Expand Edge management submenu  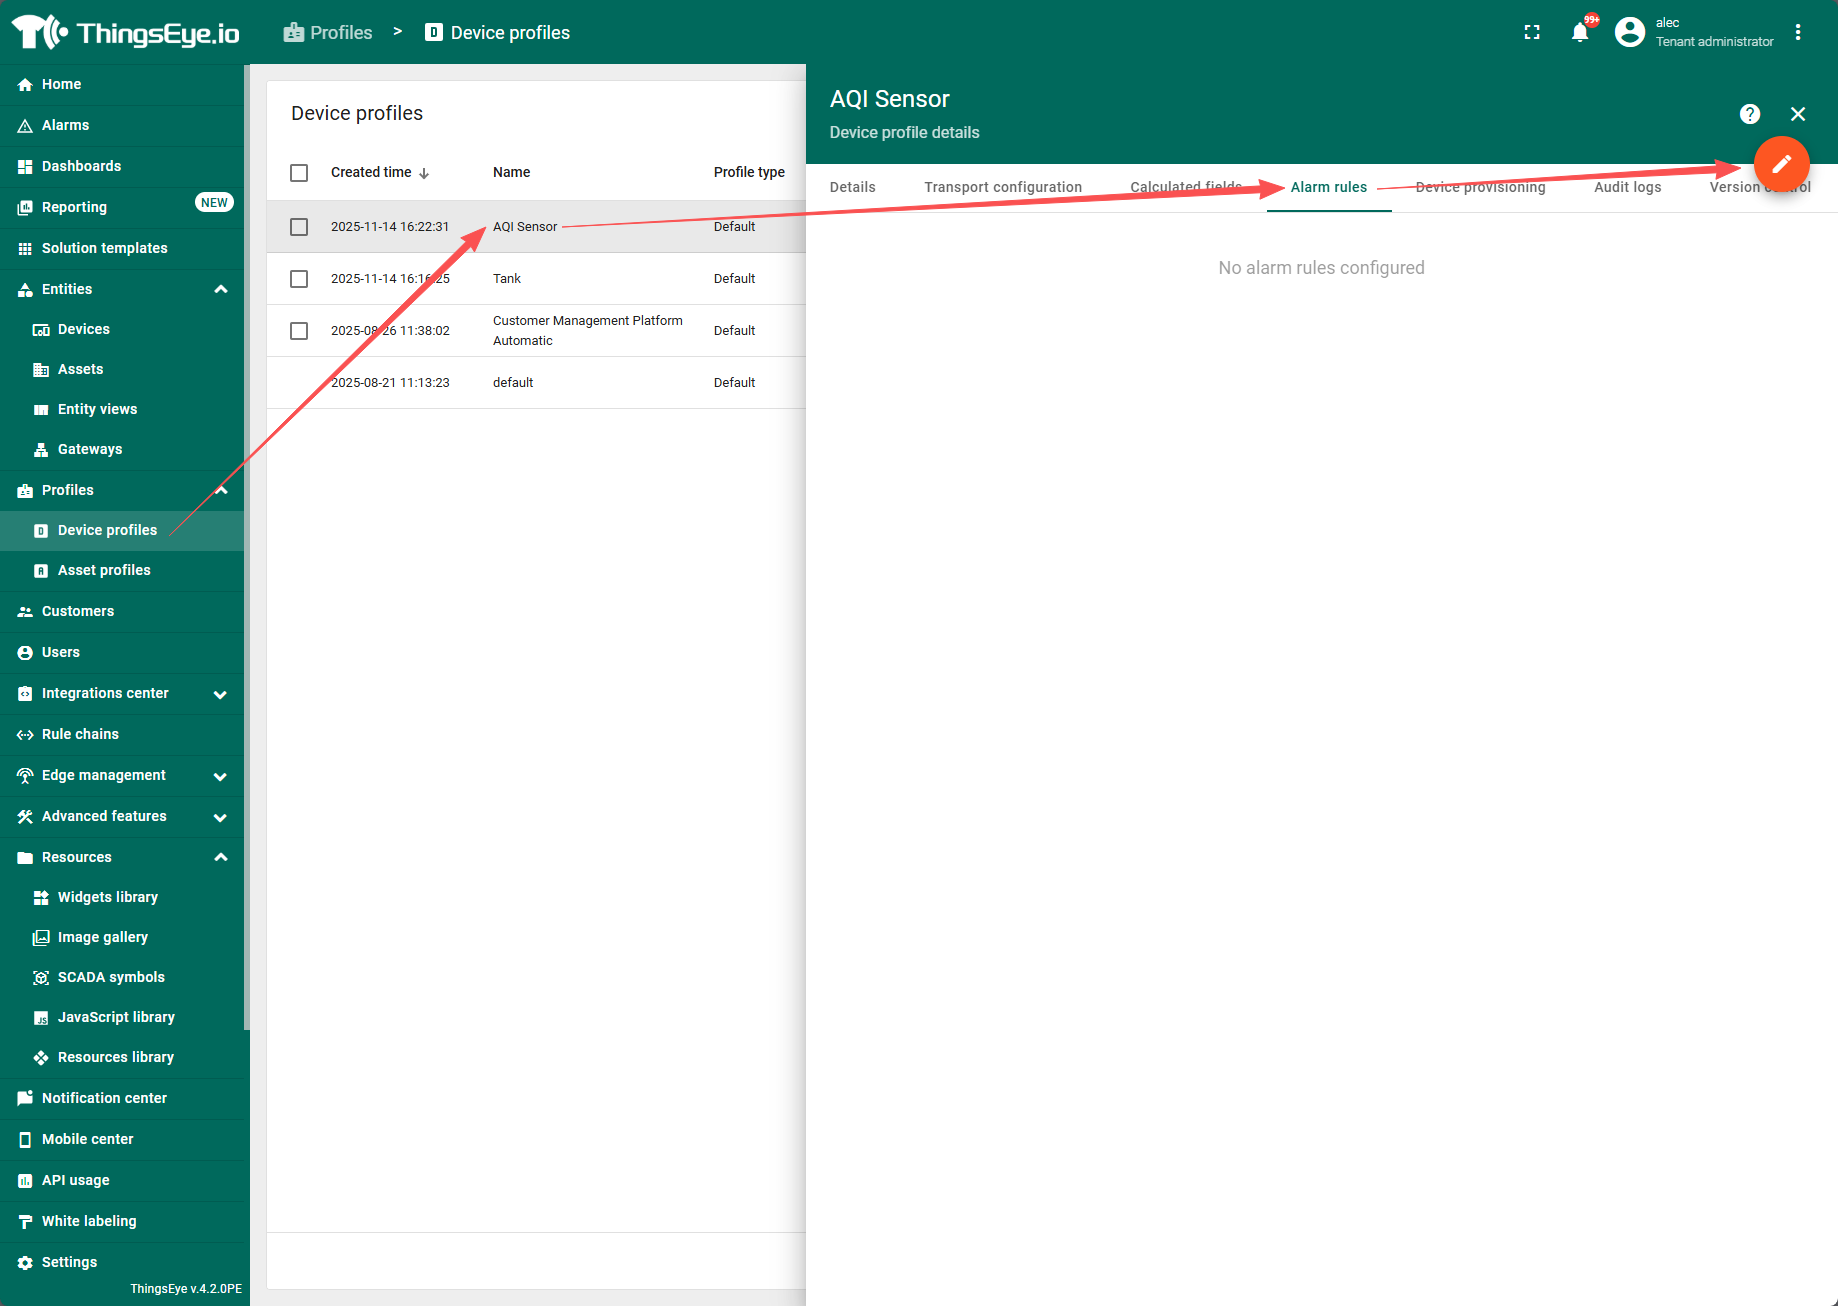(220, 776)
